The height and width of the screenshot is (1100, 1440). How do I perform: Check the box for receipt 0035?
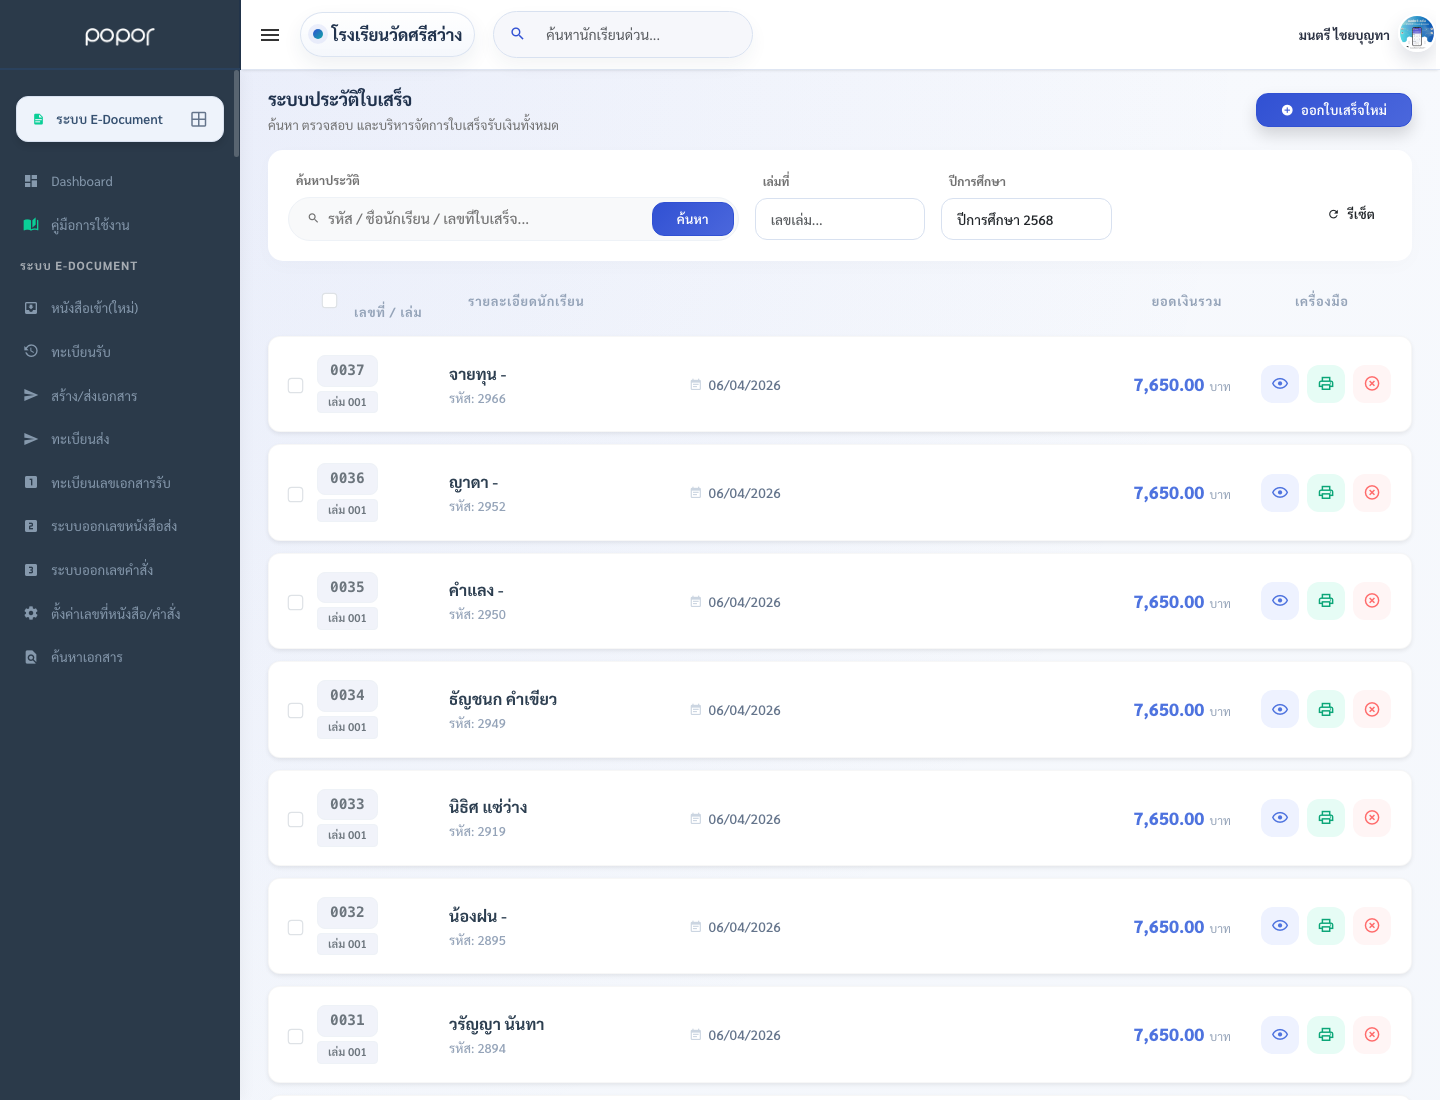(295, 602)
